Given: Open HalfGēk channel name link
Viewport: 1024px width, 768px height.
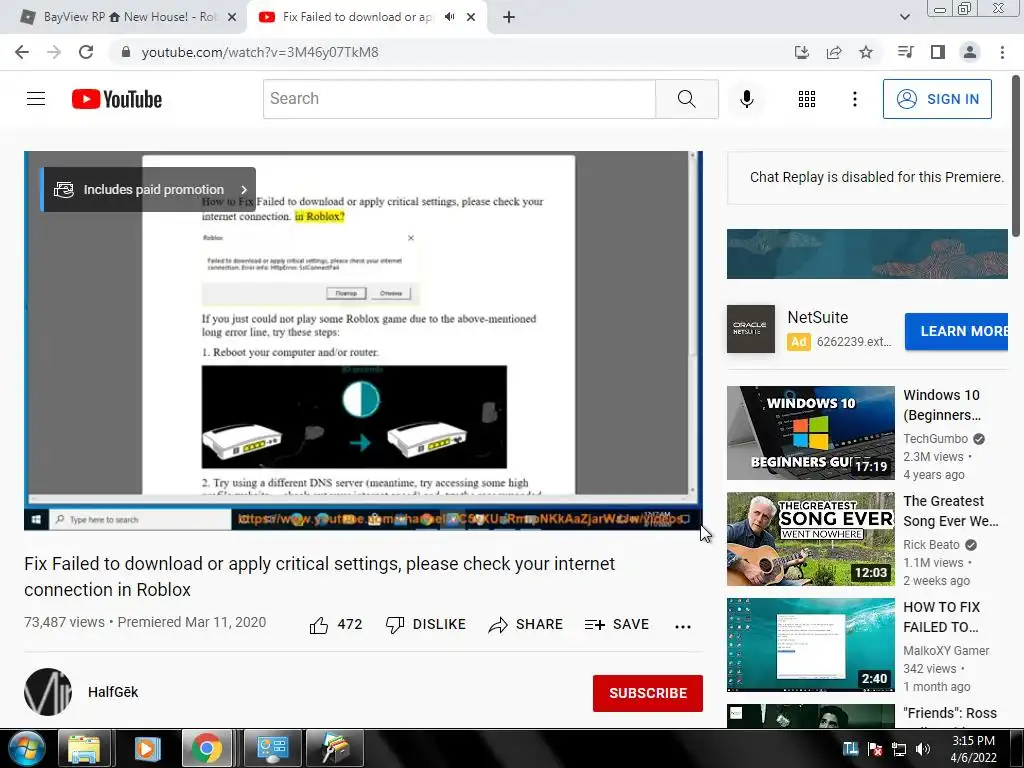Looking at the screenshot, I should pos(113,692).
